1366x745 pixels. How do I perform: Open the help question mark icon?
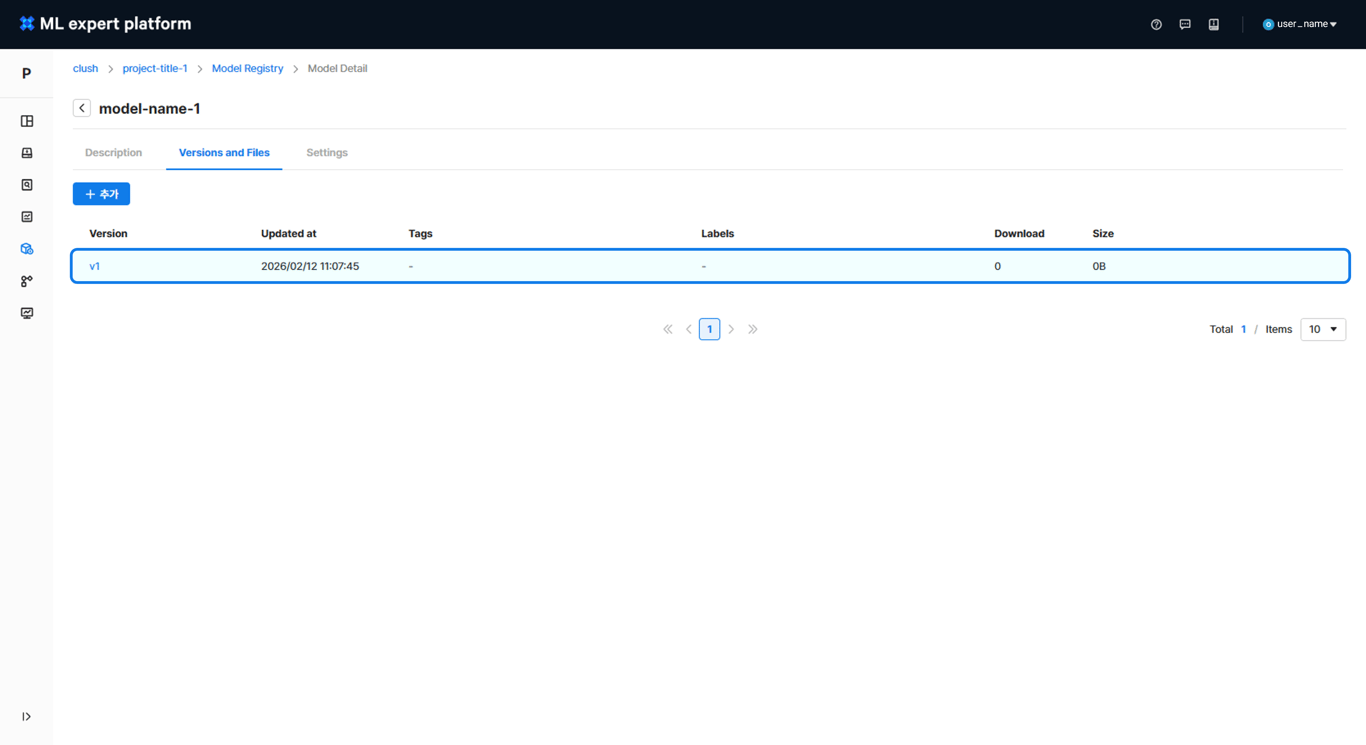coord(1156,24)
